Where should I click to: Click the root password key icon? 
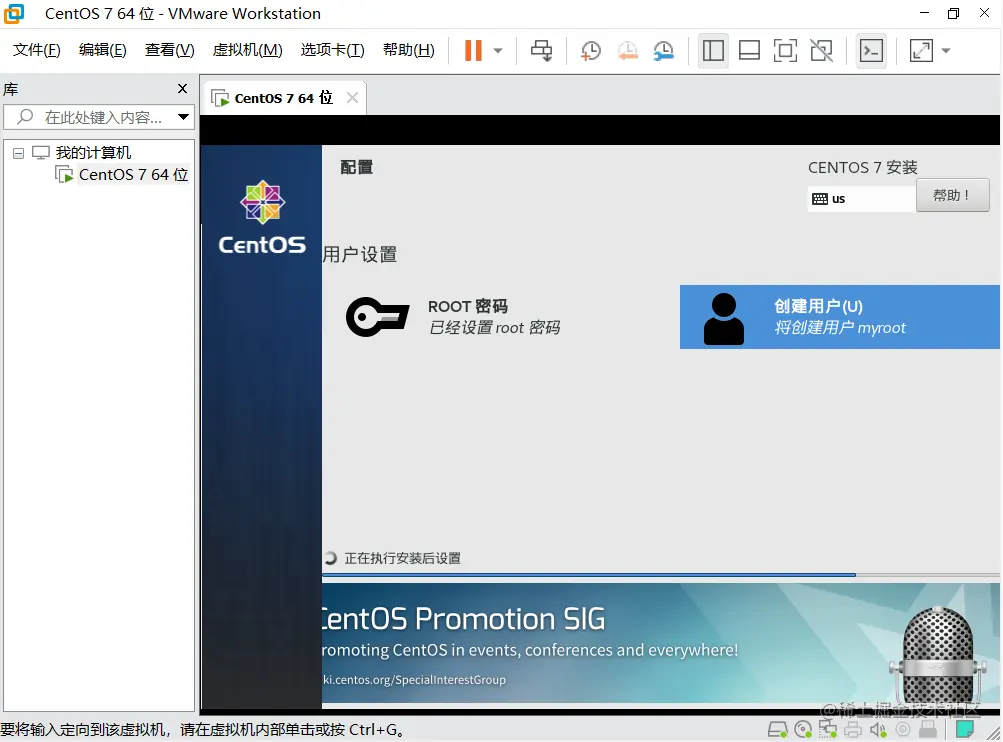coord(377,317)
